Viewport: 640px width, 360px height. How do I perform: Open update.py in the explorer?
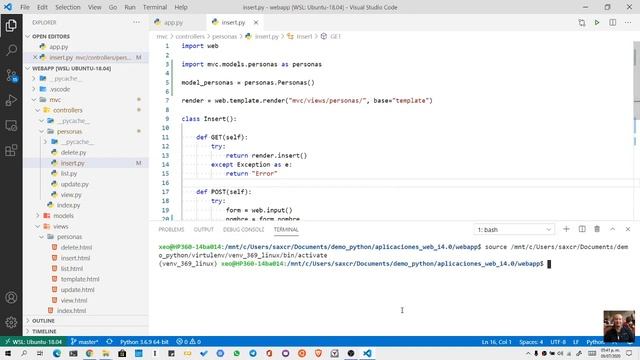pos(75,184)
